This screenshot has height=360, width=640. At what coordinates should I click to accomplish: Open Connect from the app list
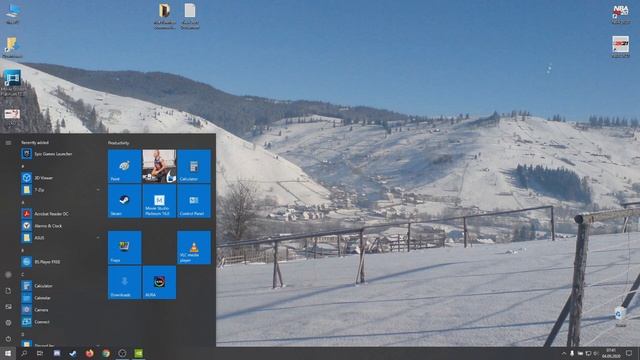pyautogui.click(x=61, y=322)
